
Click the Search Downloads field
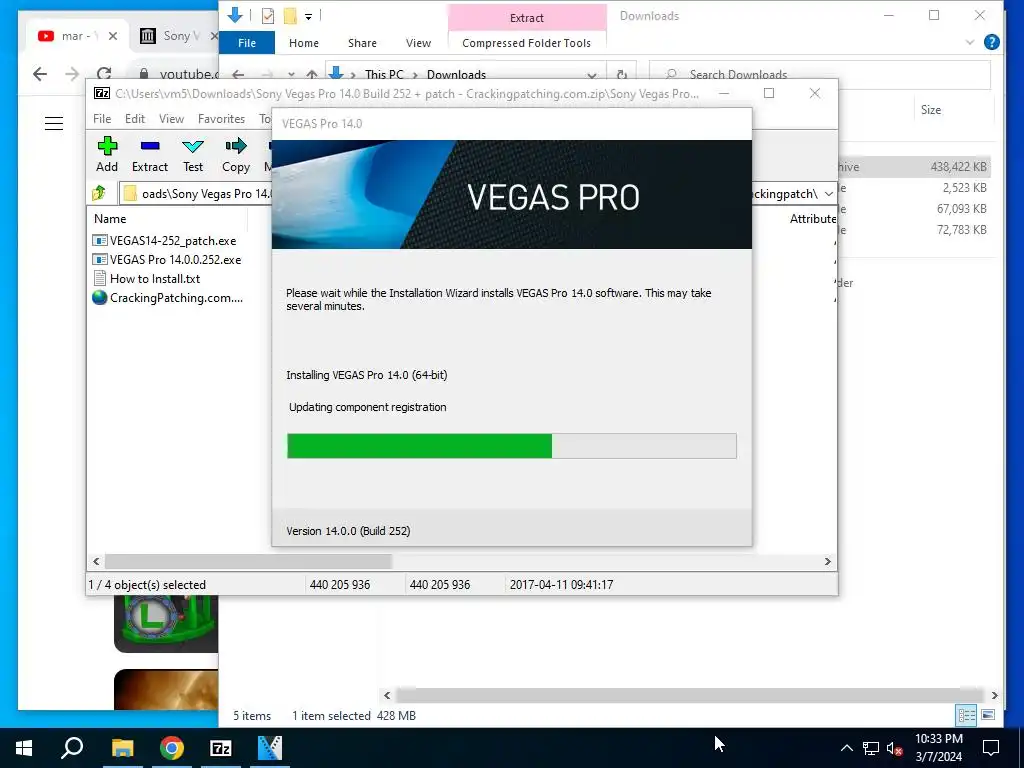coord(820,74)
